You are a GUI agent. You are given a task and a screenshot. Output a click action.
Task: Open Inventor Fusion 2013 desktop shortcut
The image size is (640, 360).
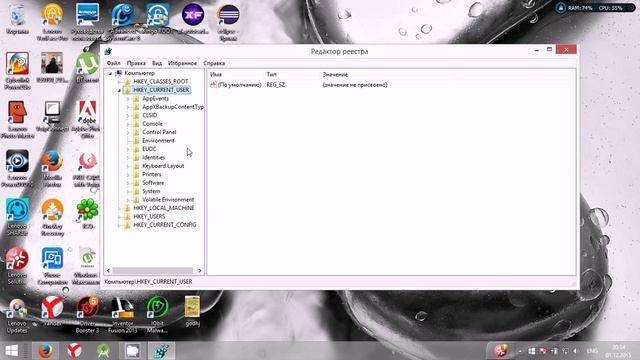(x=122, y=314)
